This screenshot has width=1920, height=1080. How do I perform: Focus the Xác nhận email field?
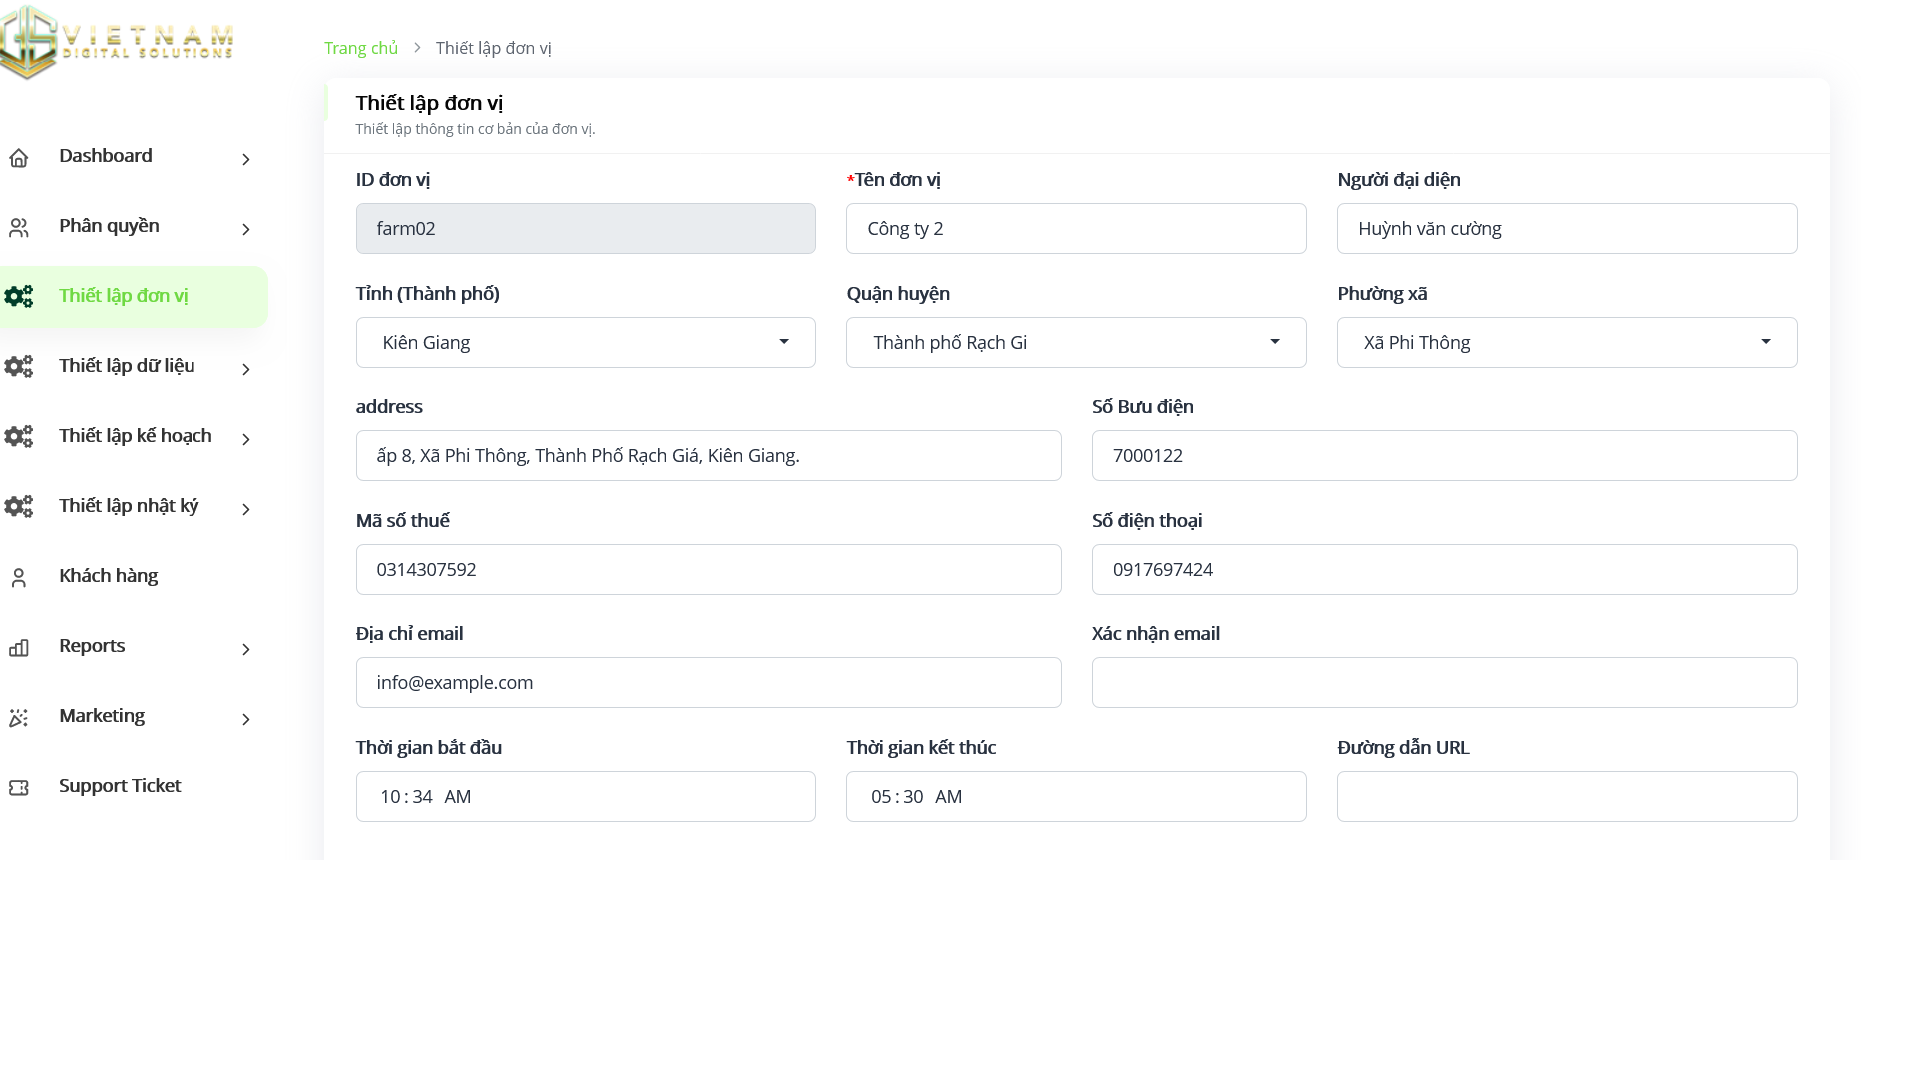pos(1444,682)
